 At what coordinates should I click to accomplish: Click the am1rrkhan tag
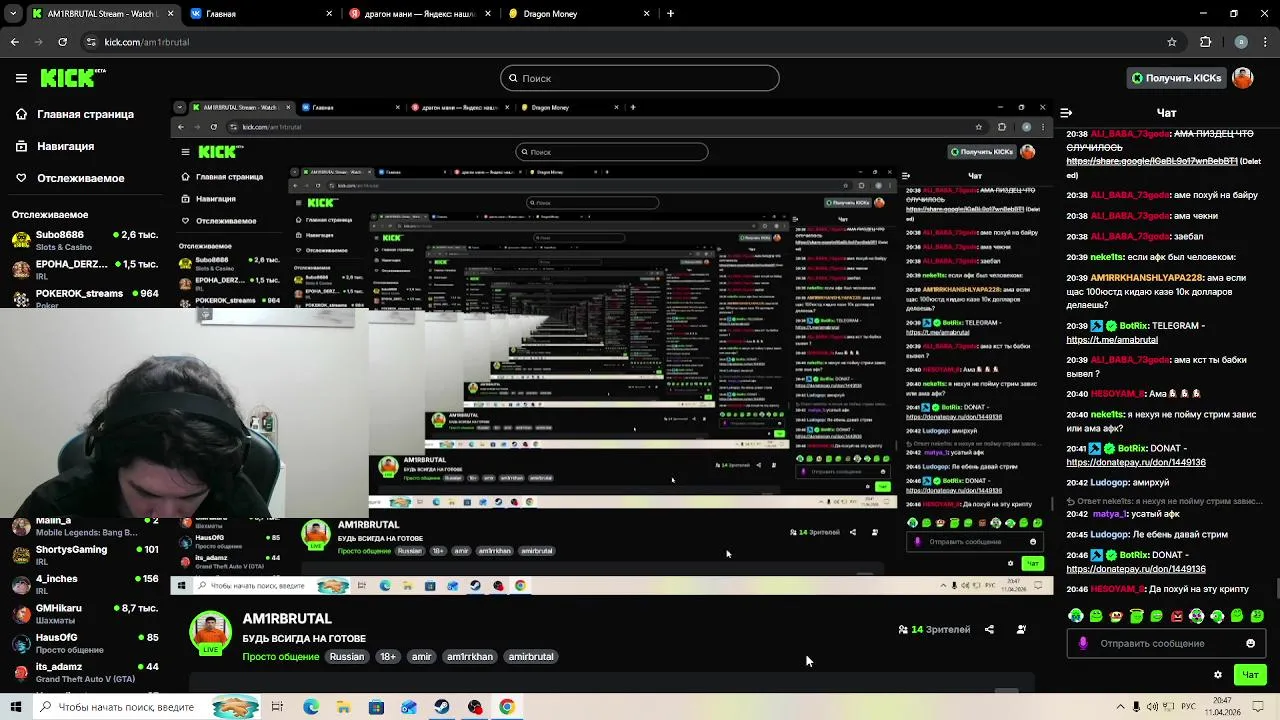470,657
